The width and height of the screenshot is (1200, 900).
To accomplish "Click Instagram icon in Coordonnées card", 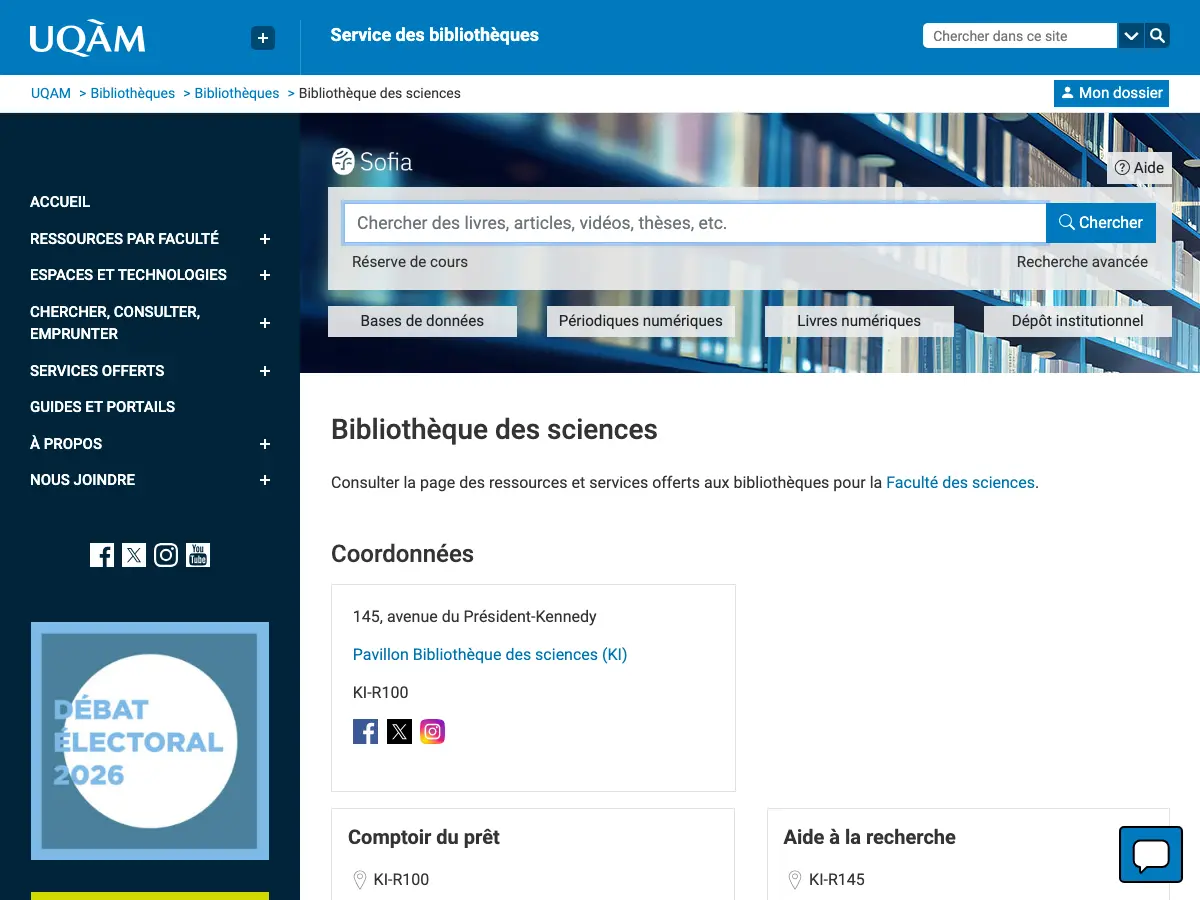I will point(432,732).
